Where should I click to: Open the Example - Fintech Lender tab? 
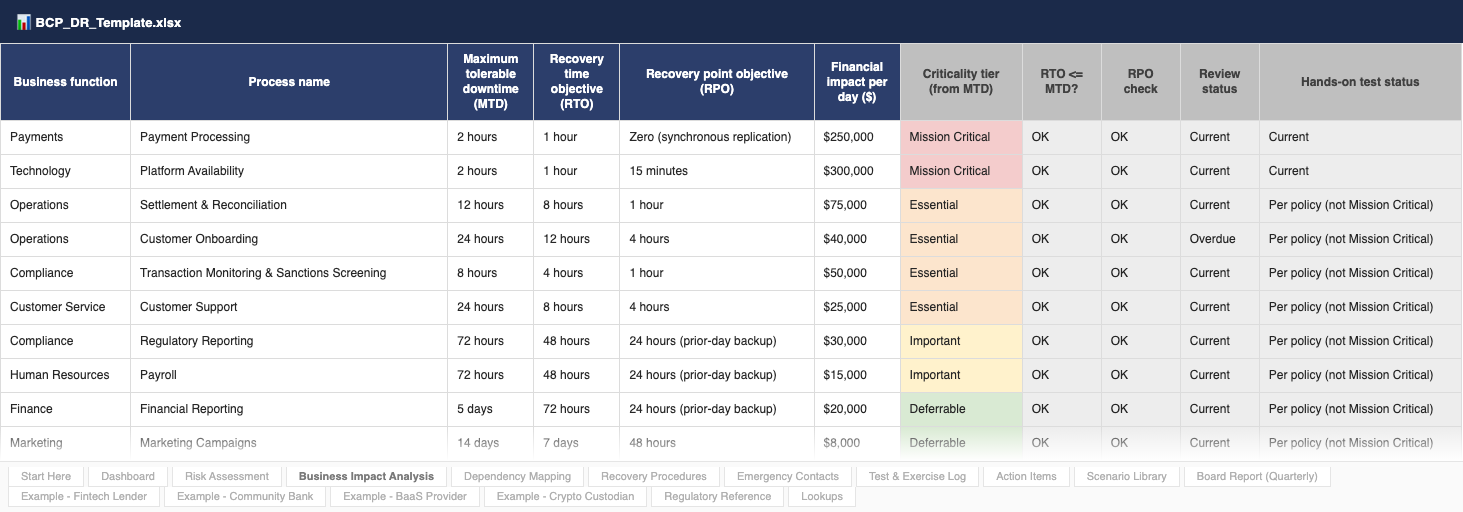tap(84, 496)
